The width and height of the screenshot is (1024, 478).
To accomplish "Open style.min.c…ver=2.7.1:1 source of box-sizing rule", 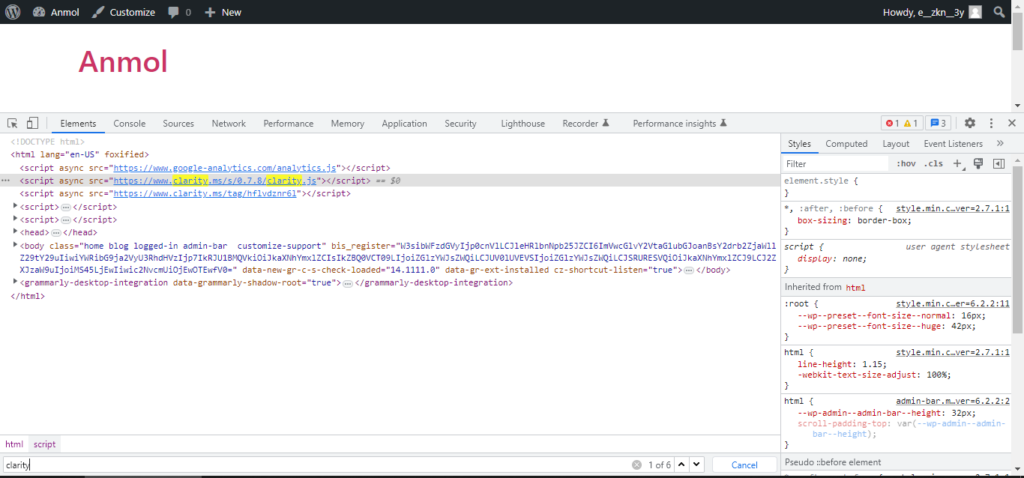I will [952, 208].
